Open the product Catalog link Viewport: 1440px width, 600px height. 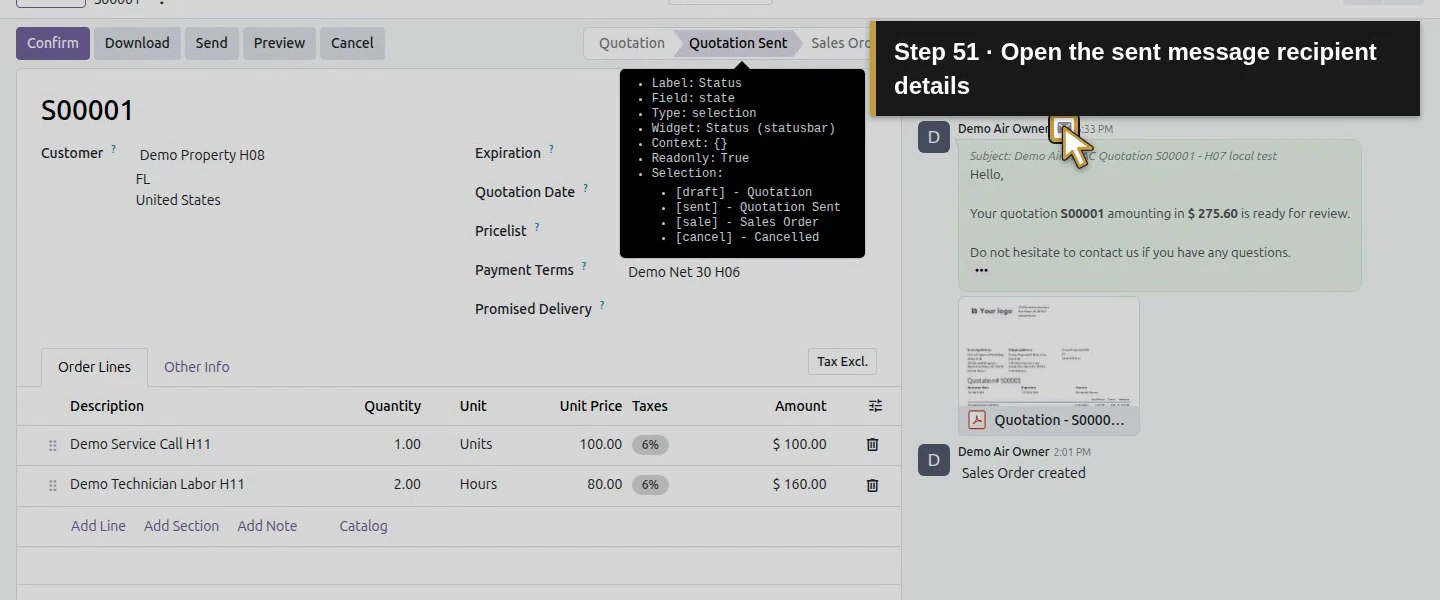(363, 526)
